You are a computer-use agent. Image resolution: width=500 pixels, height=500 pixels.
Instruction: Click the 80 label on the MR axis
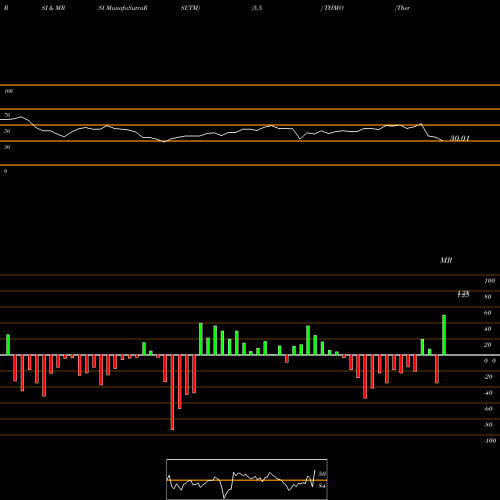487,297
